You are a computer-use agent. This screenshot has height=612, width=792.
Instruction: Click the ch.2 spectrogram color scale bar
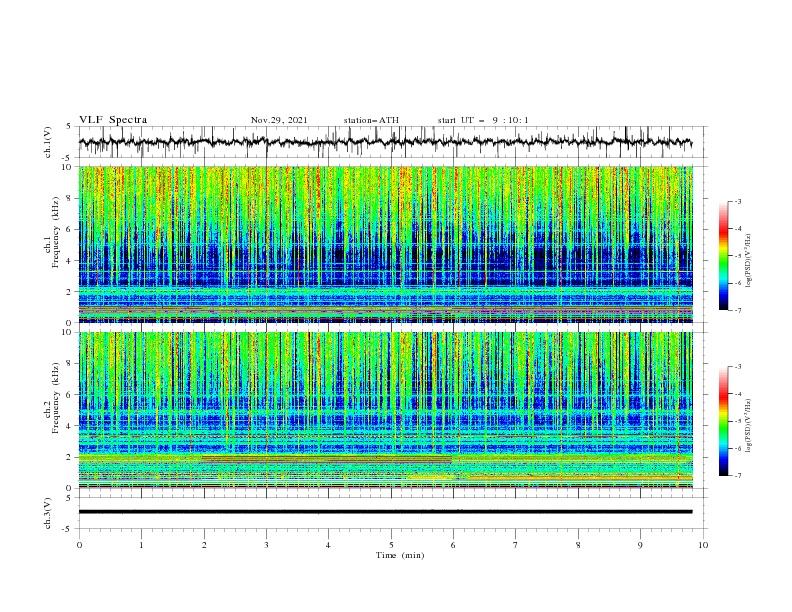723,421
